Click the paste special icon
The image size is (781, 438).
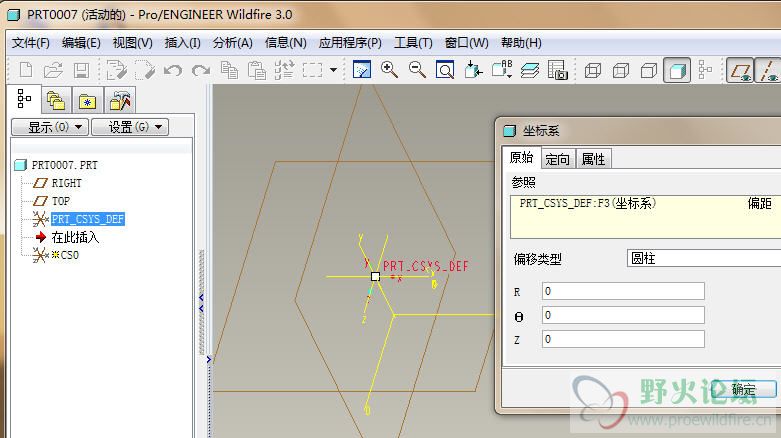(284, 70)
